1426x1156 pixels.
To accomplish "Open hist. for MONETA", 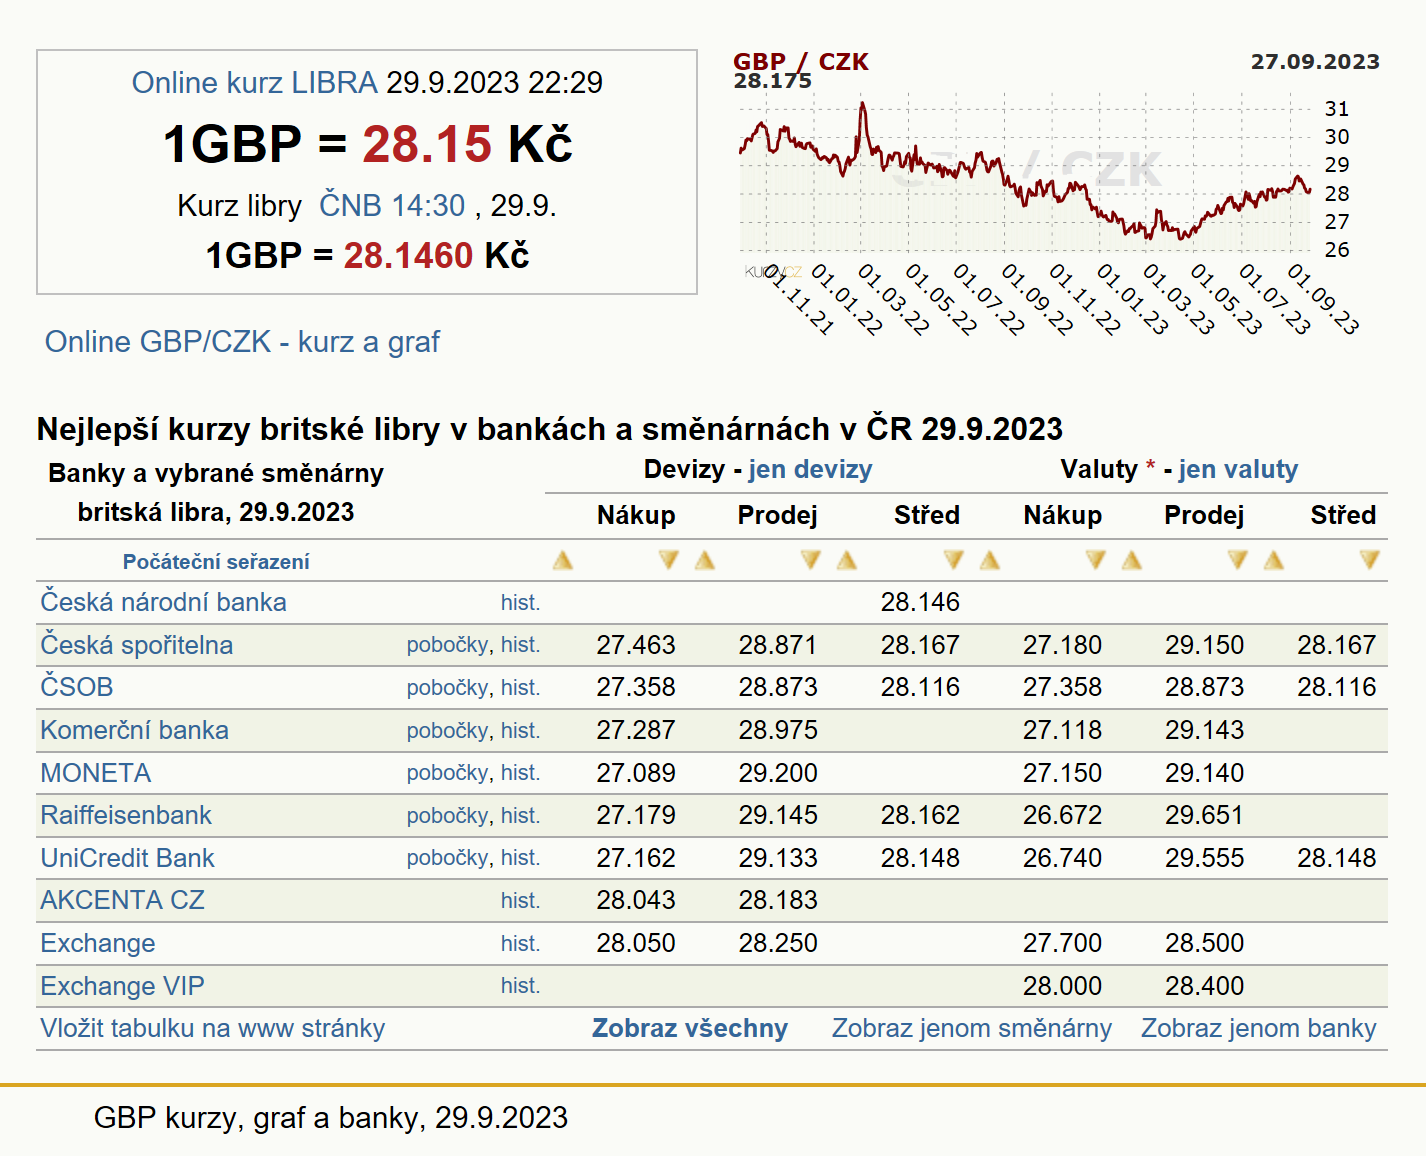I will pyautogui.click(x=520, y=773).
